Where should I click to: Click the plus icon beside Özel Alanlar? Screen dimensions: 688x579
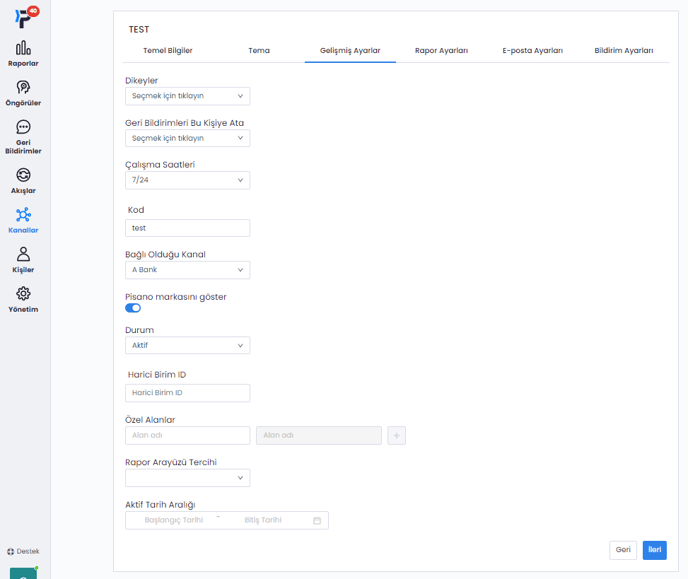396,435
